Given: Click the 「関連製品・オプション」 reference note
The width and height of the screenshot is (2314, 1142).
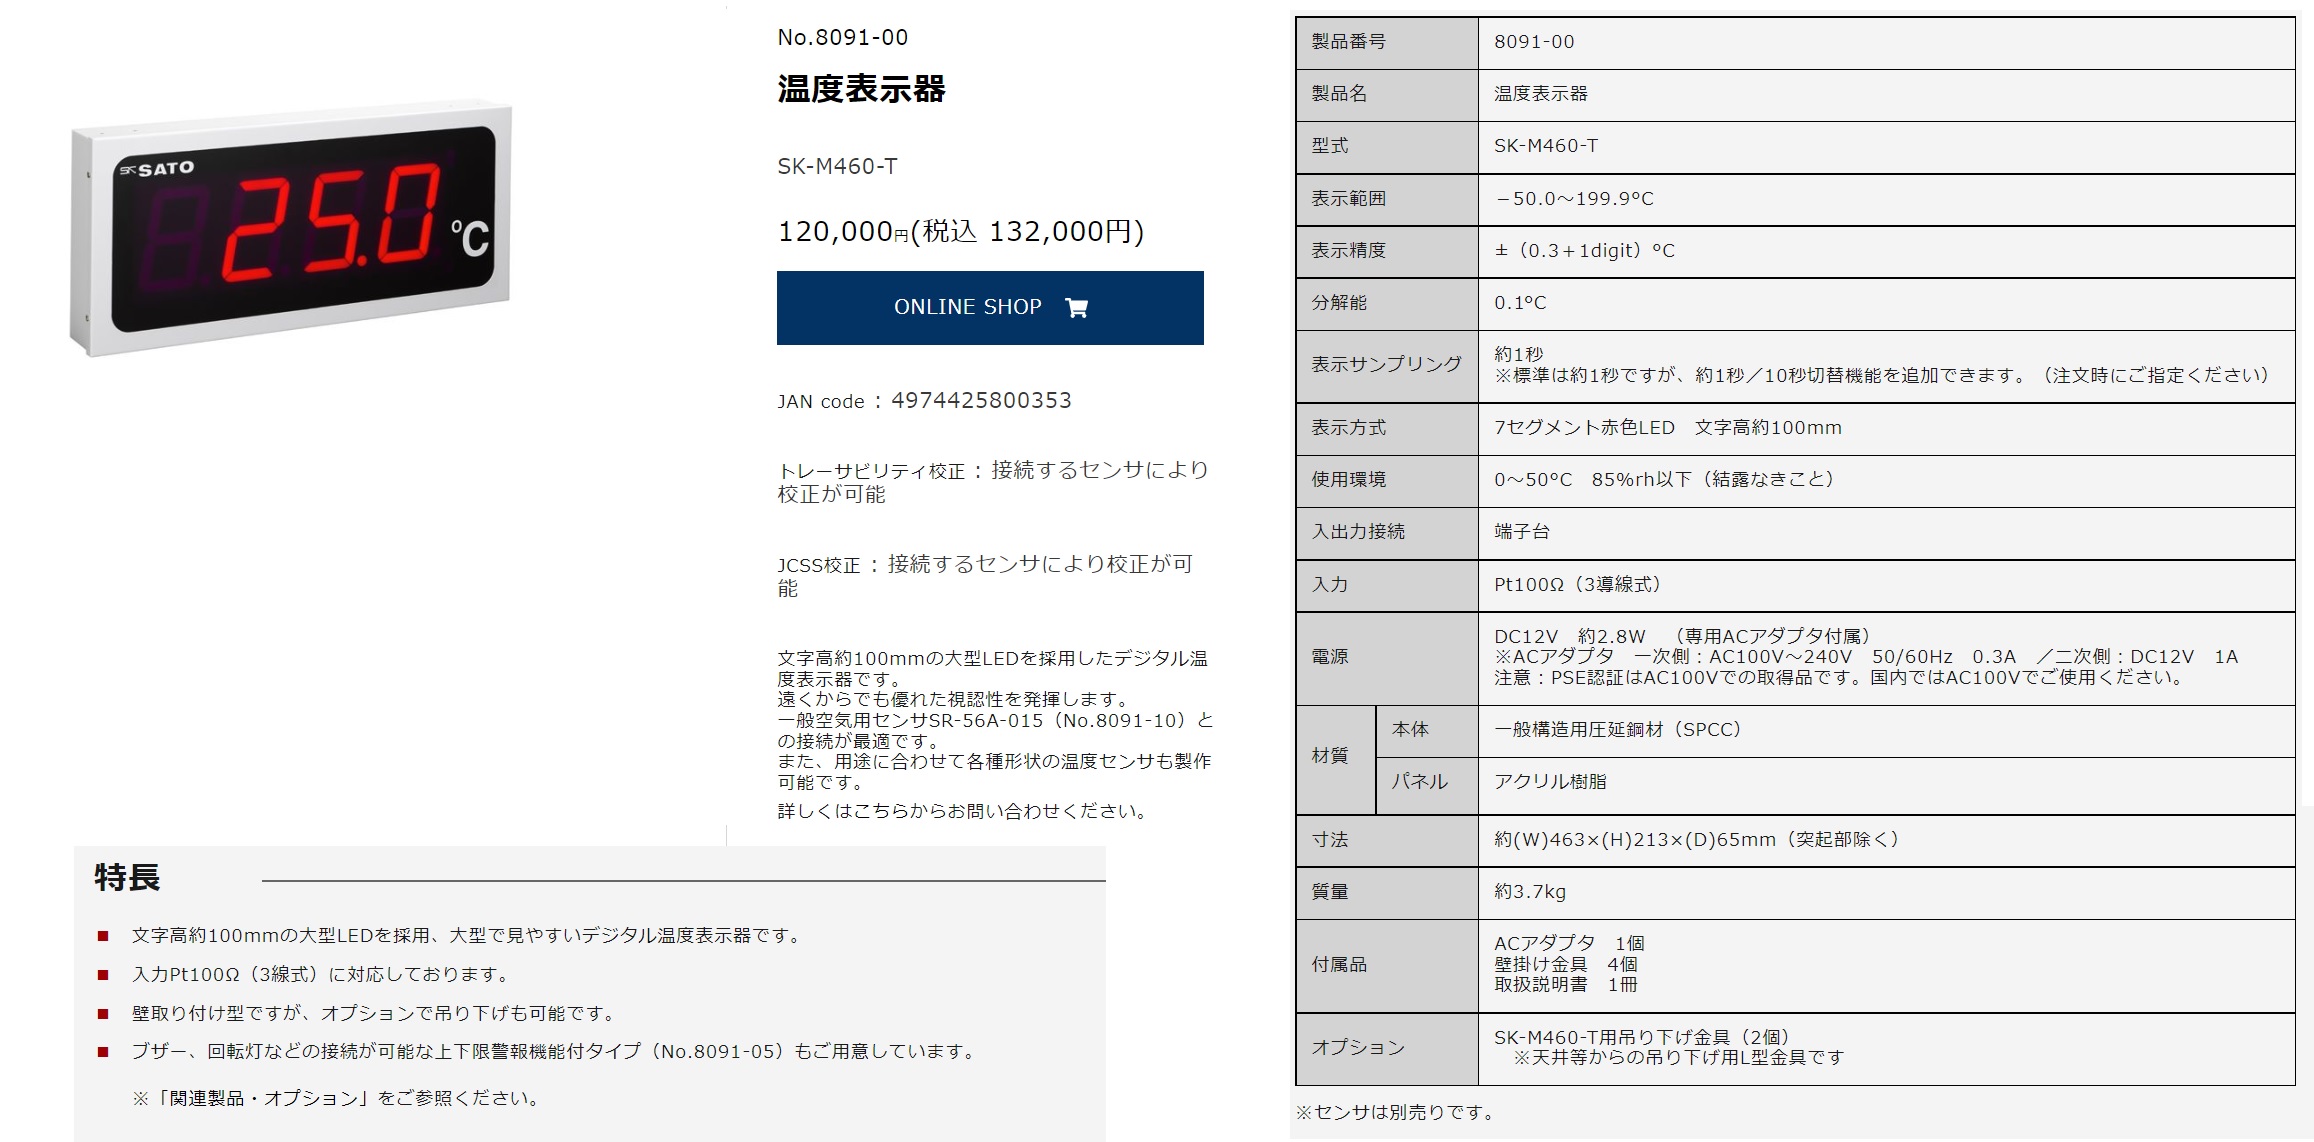Looking at the screenshot, I should 338,1098.
